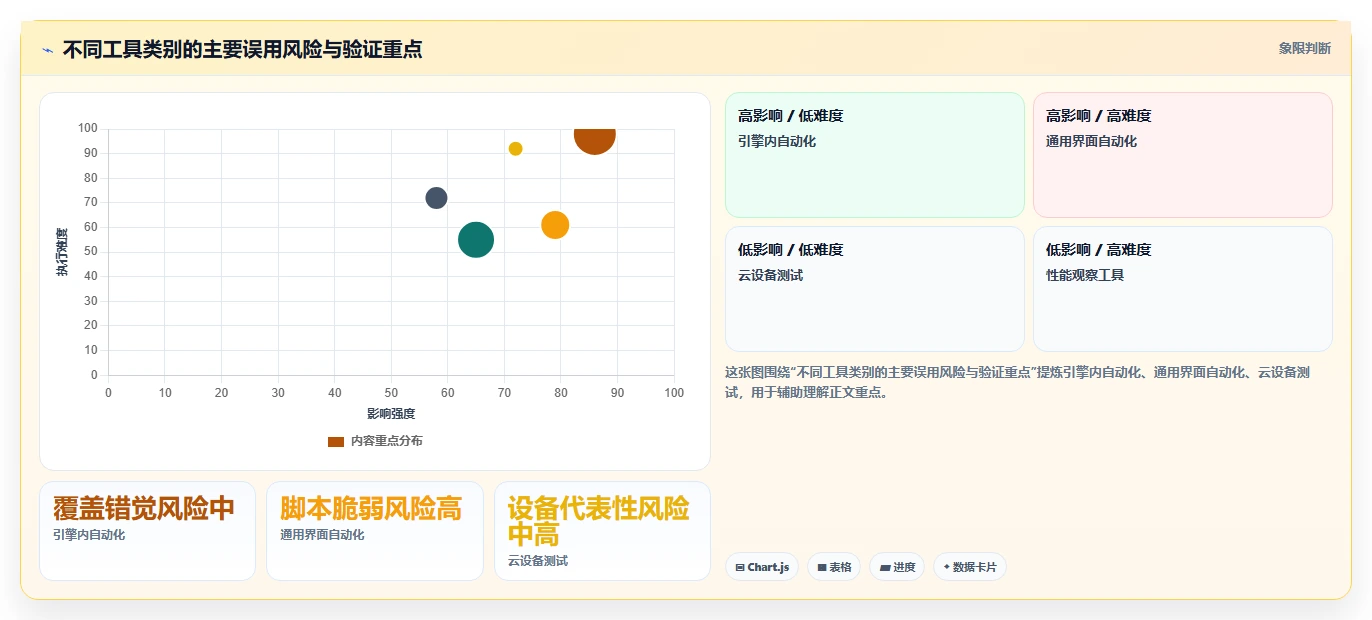Click 通用界面自动化 text in the pink card
1372x620 pixels.
click(x=1091, y=141)
